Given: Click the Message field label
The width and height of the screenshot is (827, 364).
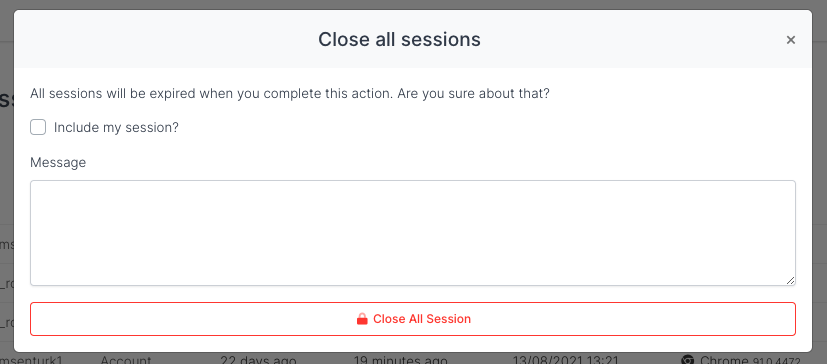Looking at the screenshot, I should tap(58, 162).
